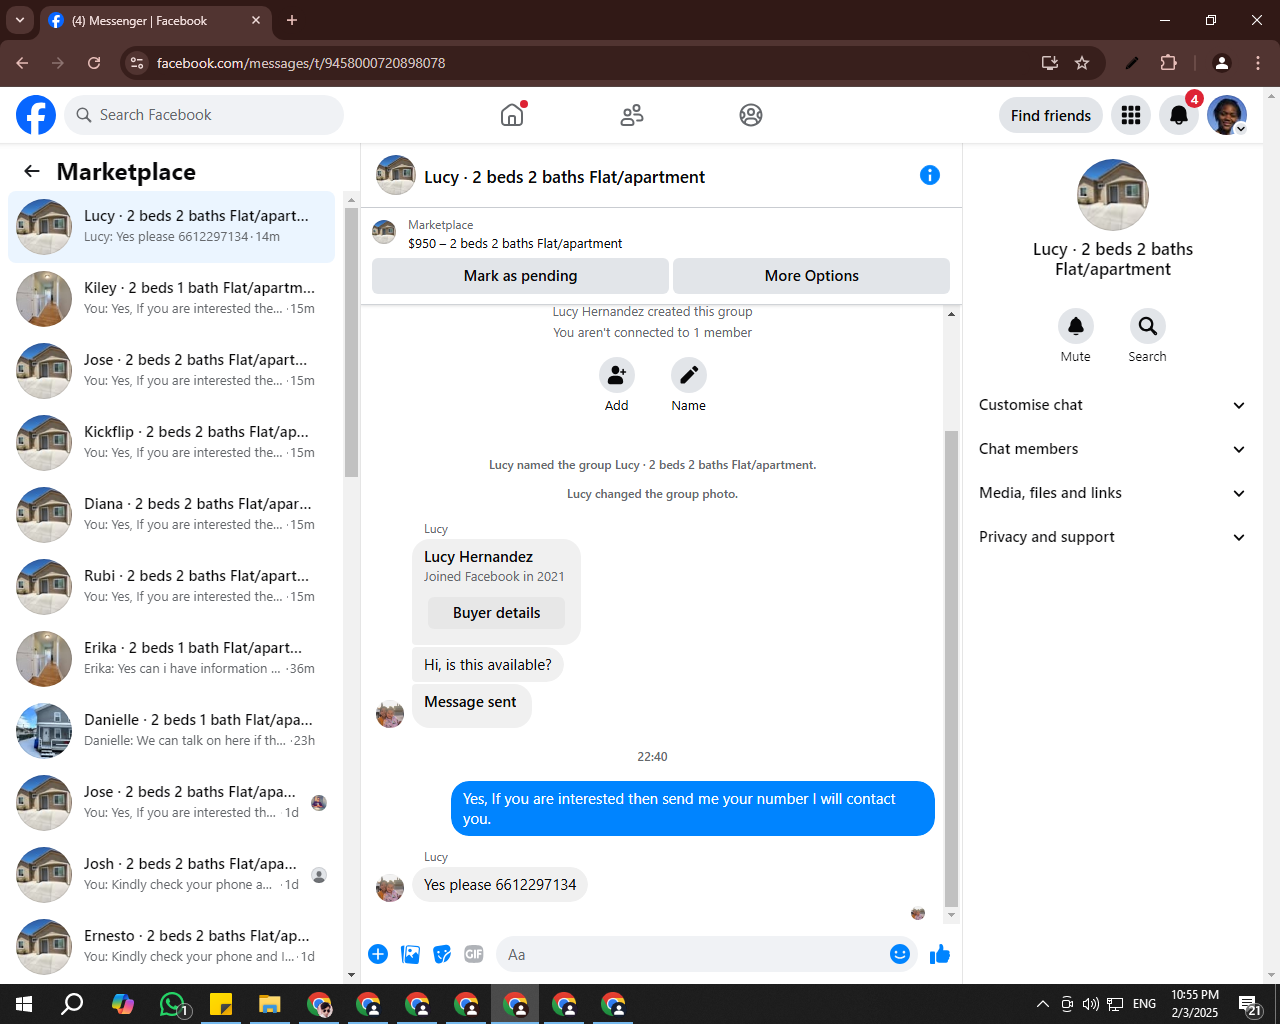Expand Media, files and links section
The width and height of the screenshot is (1280, 1024).
tap(1112, 493)
